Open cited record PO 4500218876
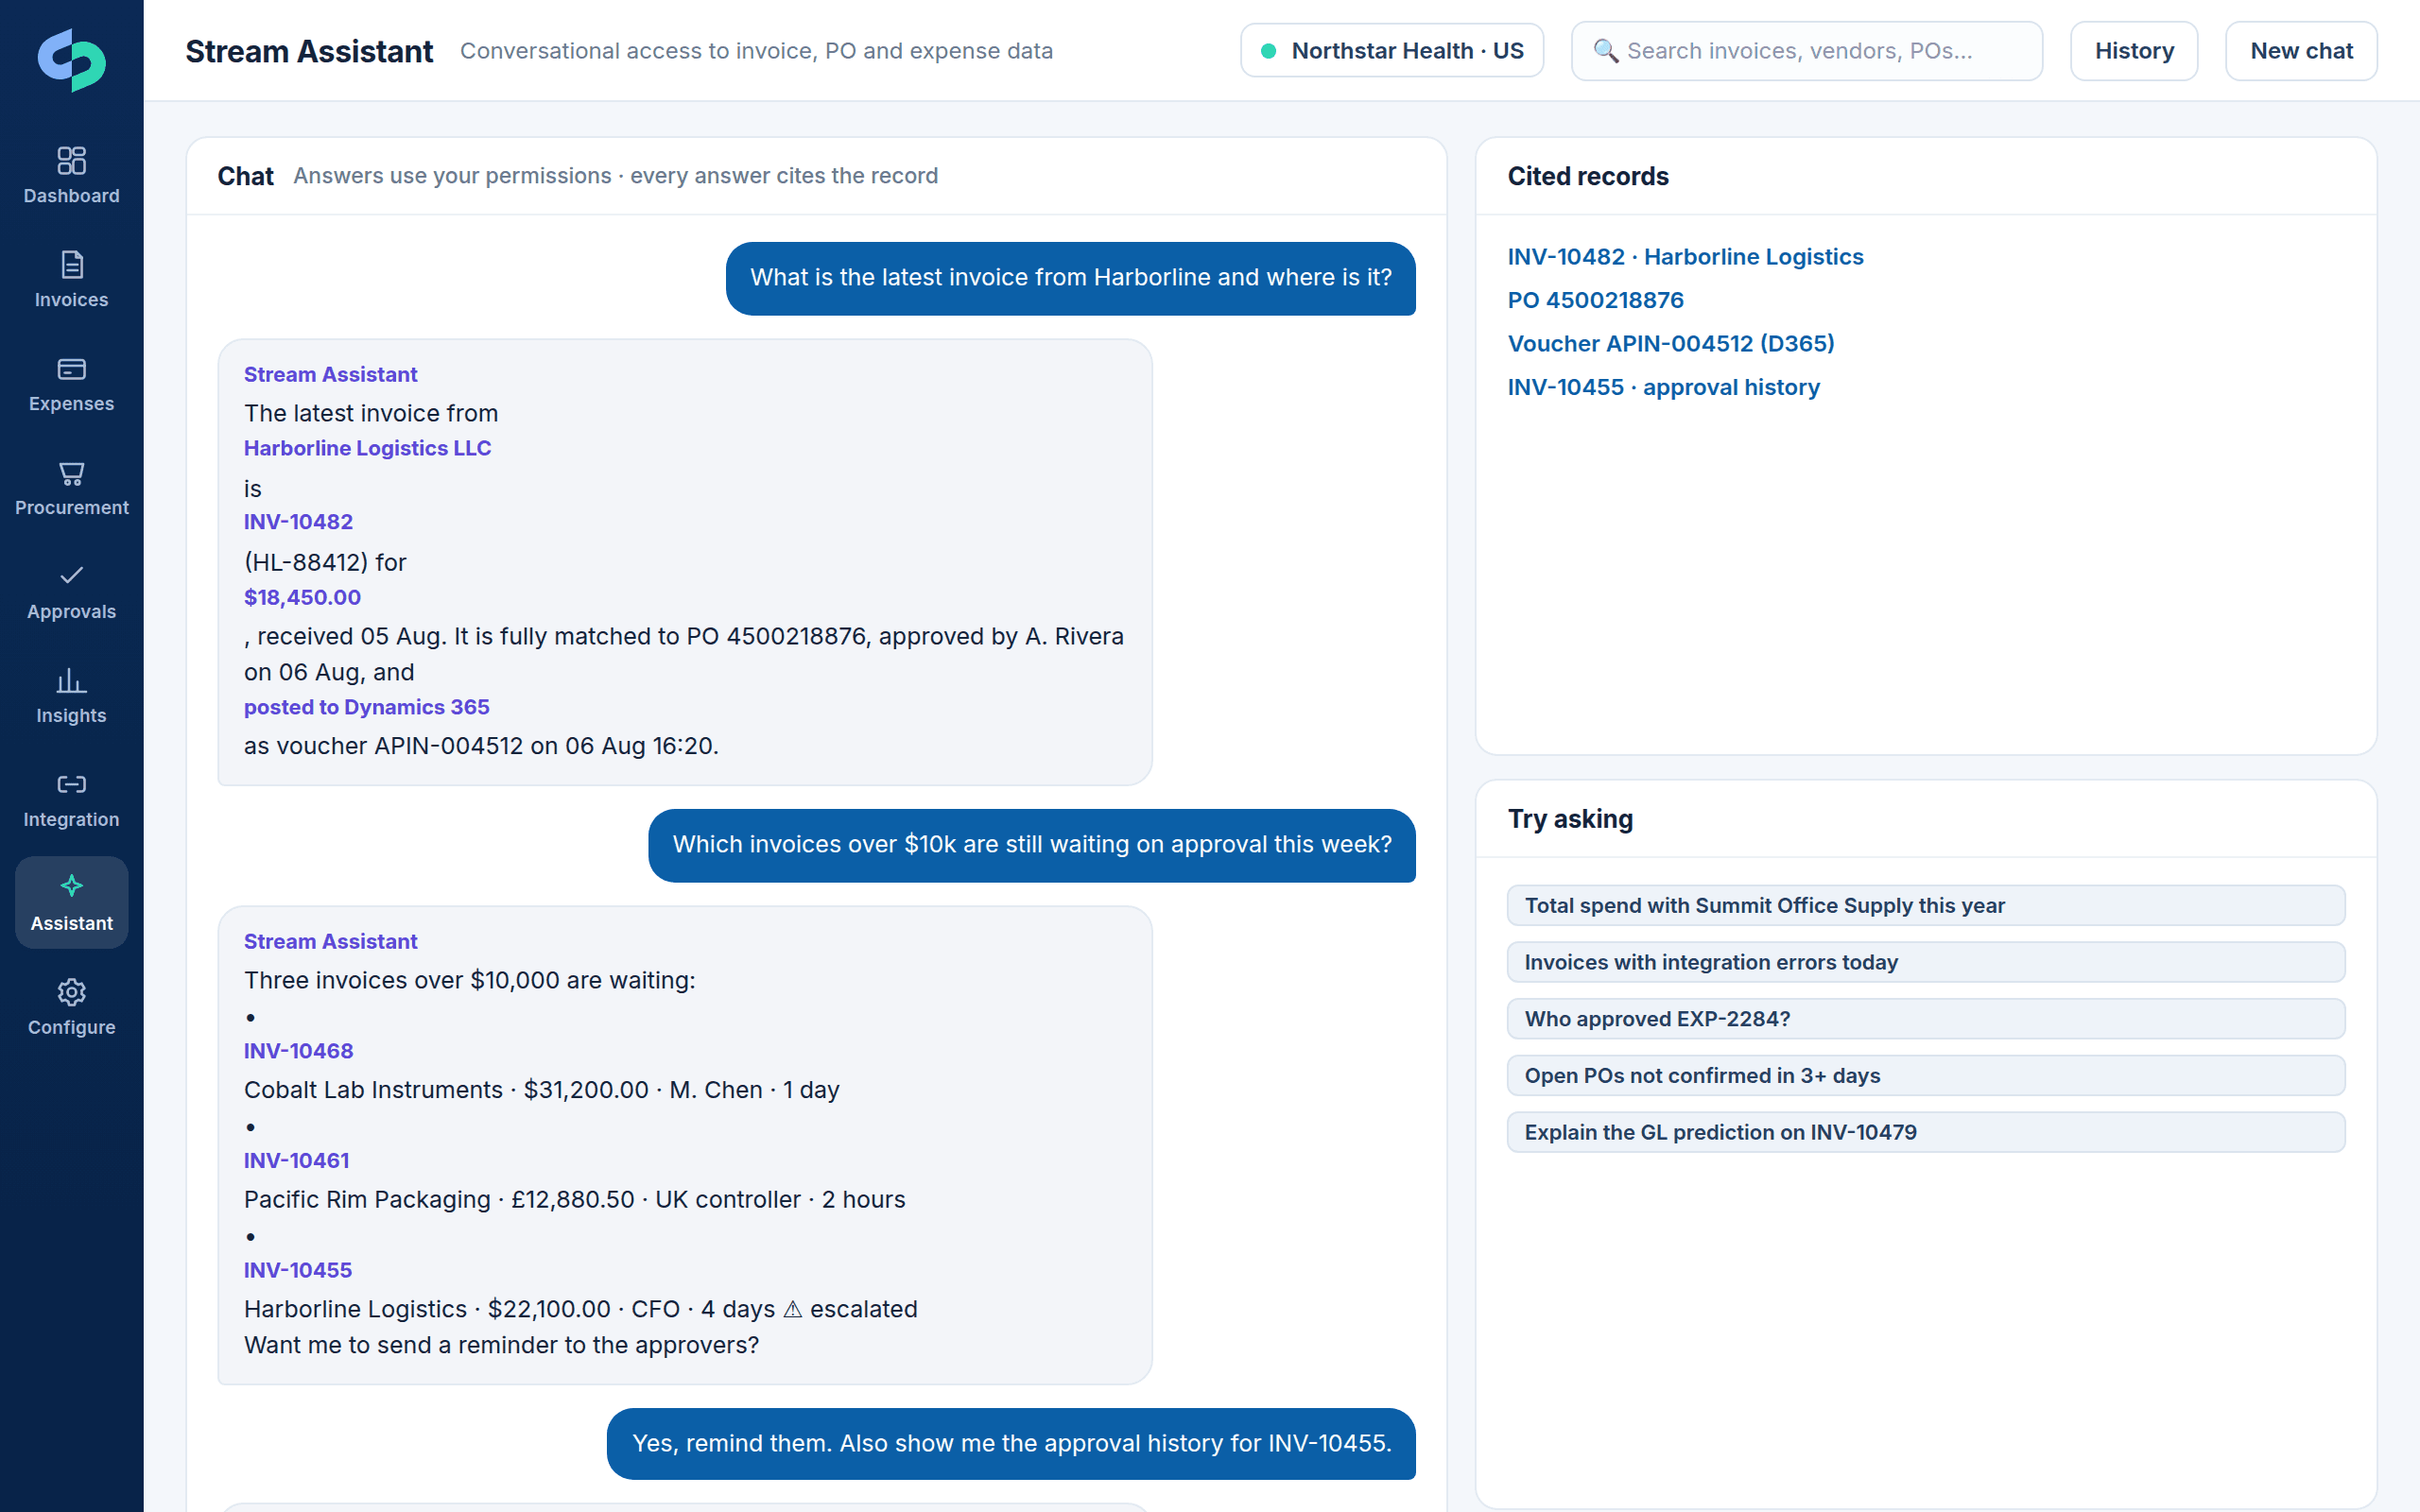The width and height of the screenshot is (2420, 1512). pos(1595,300)
